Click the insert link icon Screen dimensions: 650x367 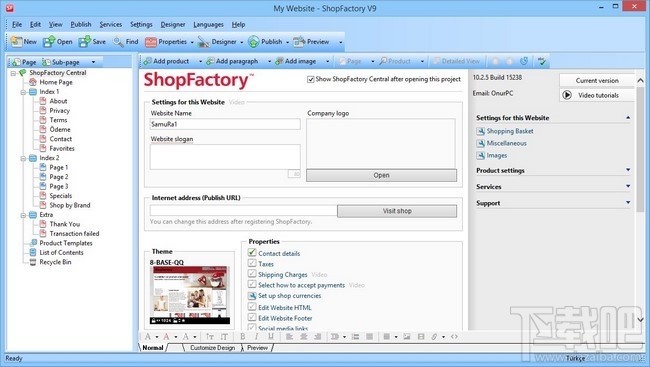pyautogui.click(x=434, y=336)
